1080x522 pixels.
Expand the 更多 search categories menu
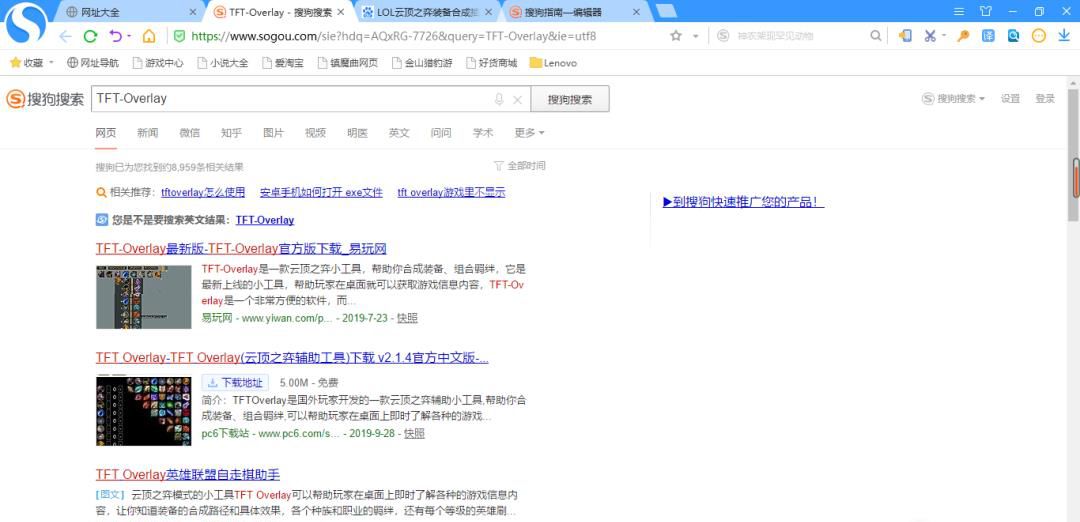[x=529, y=133]
